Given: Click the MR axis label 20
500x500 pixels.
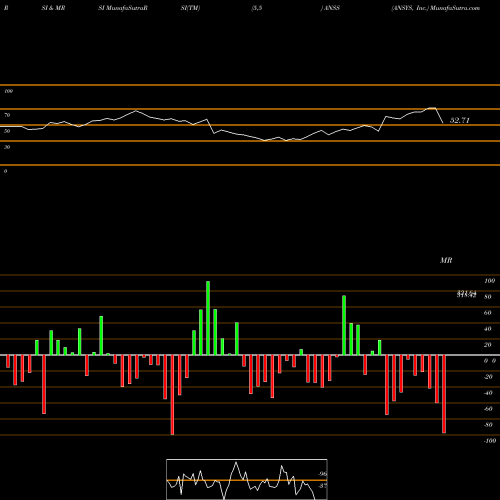Looking at the screenshot, I should (487, 345).
